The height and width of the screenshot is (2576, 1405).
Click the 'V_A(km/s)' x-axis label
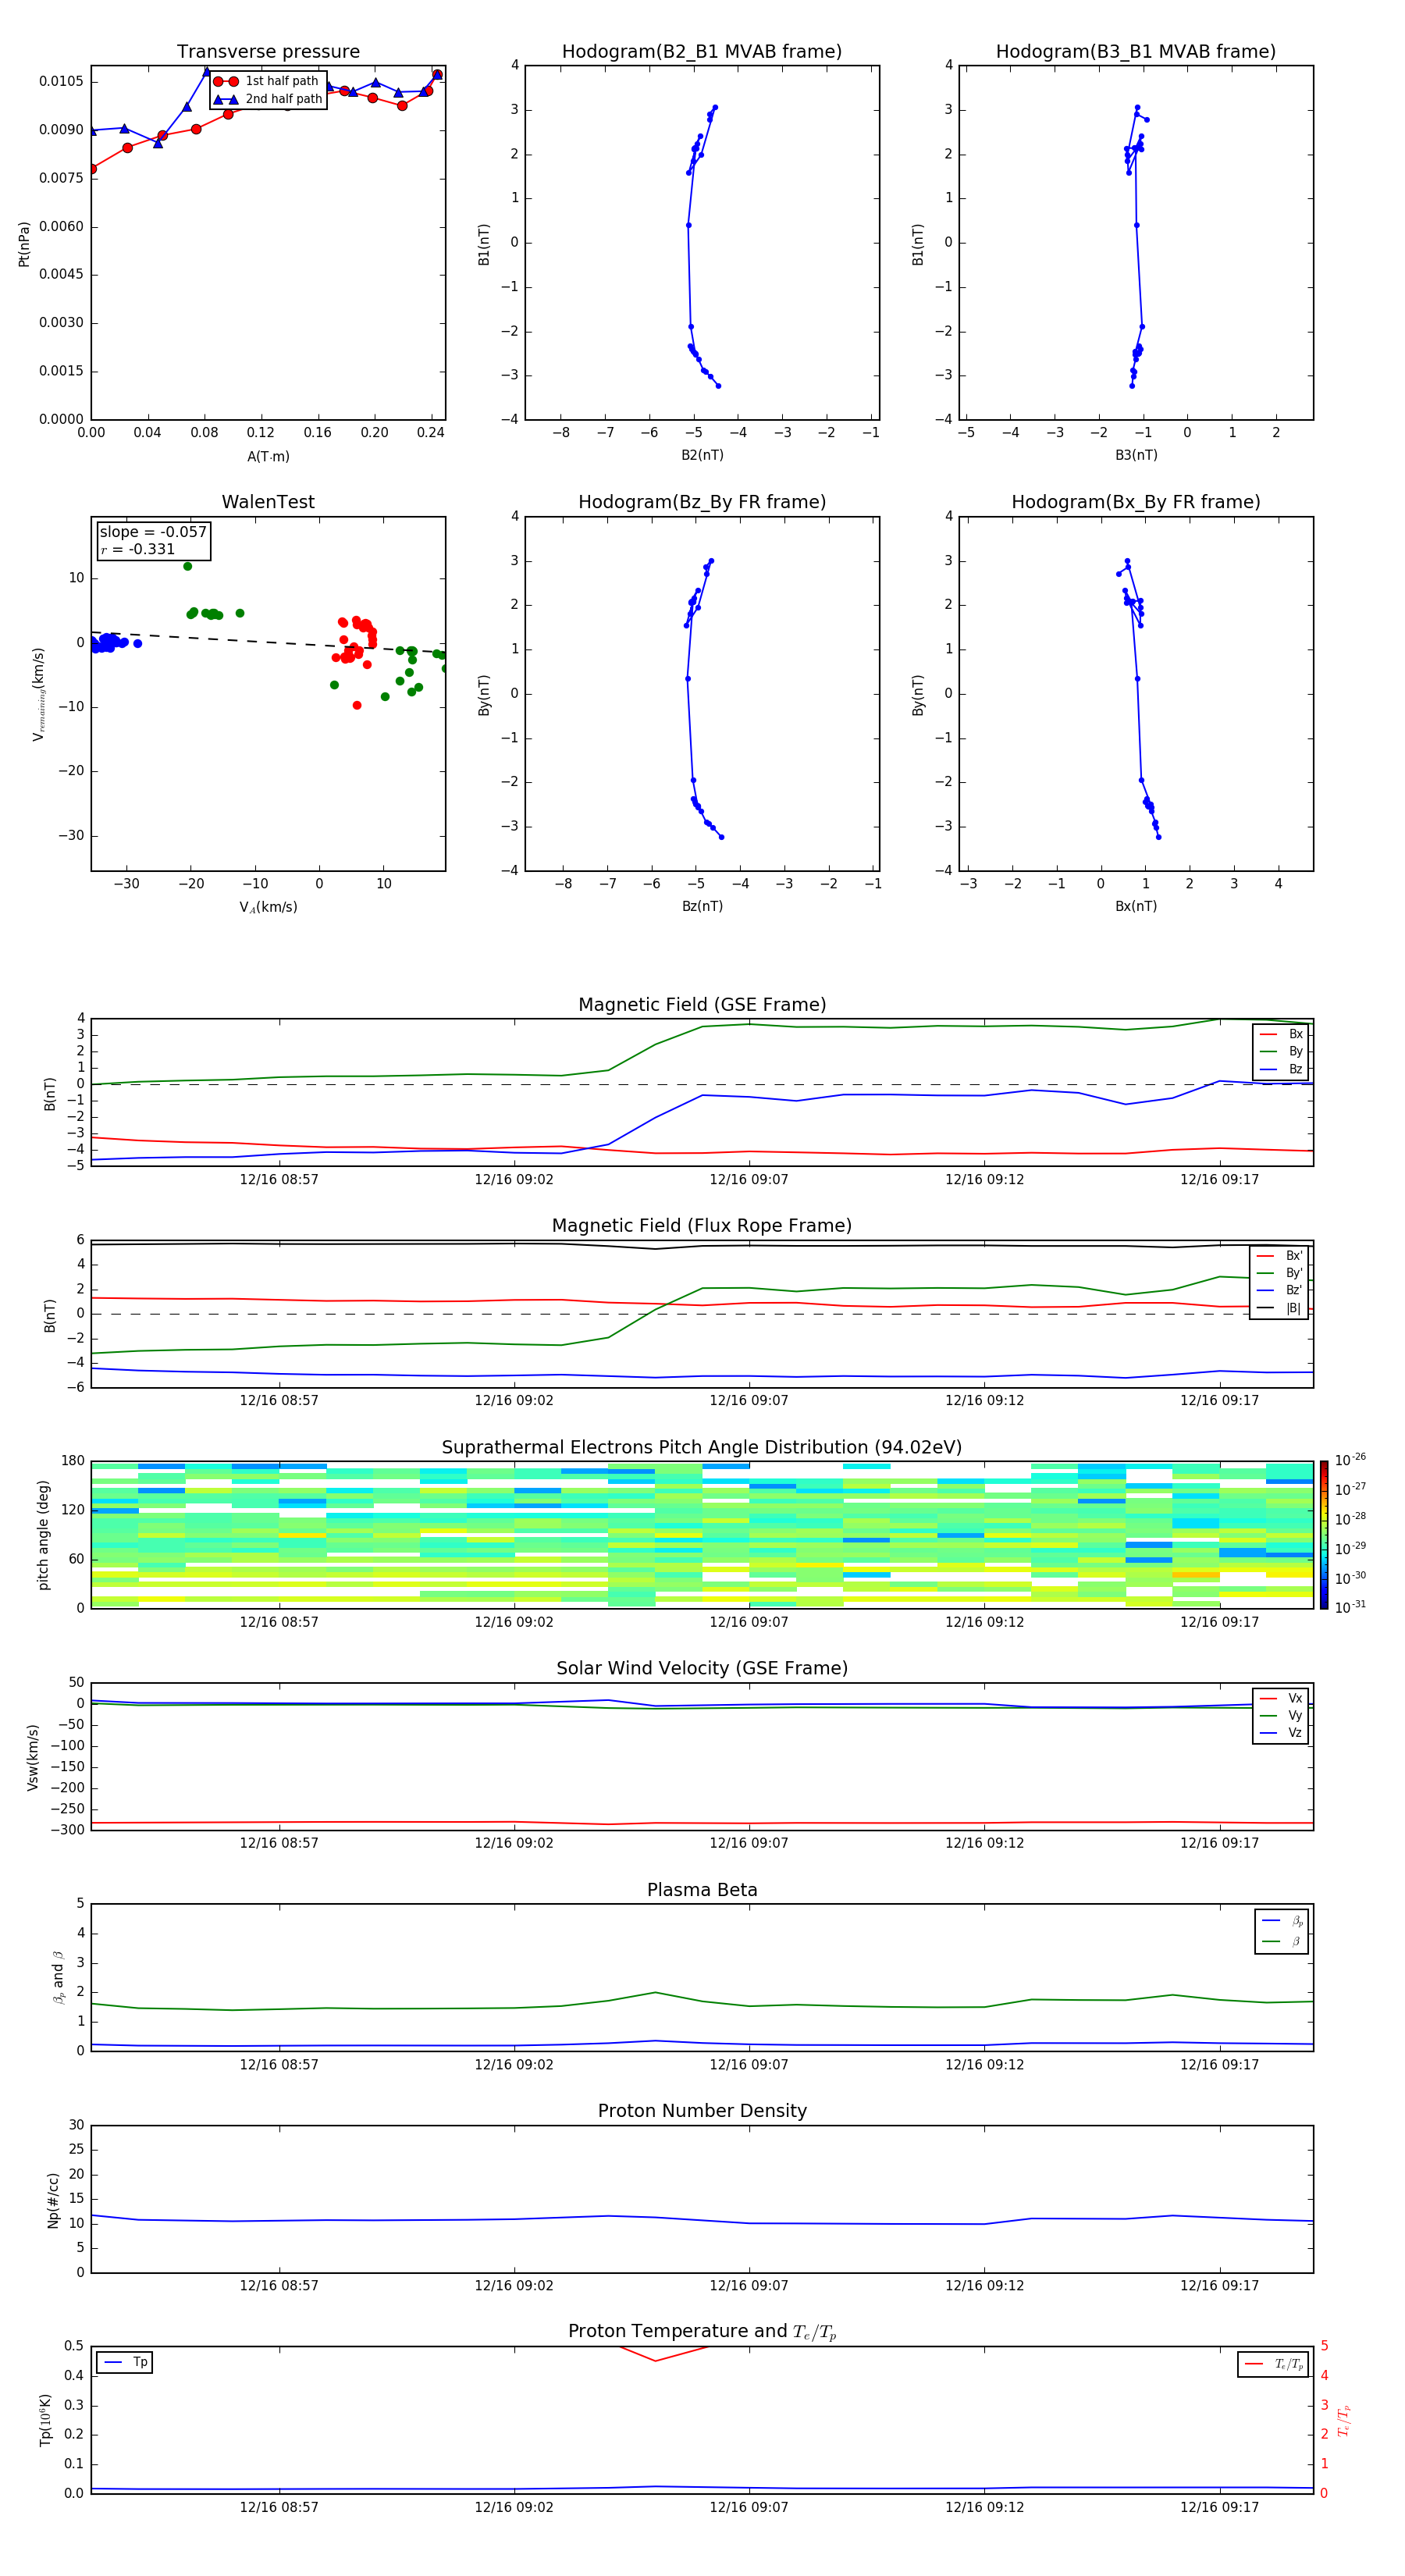pyautogui.click(x=268, y=907)
